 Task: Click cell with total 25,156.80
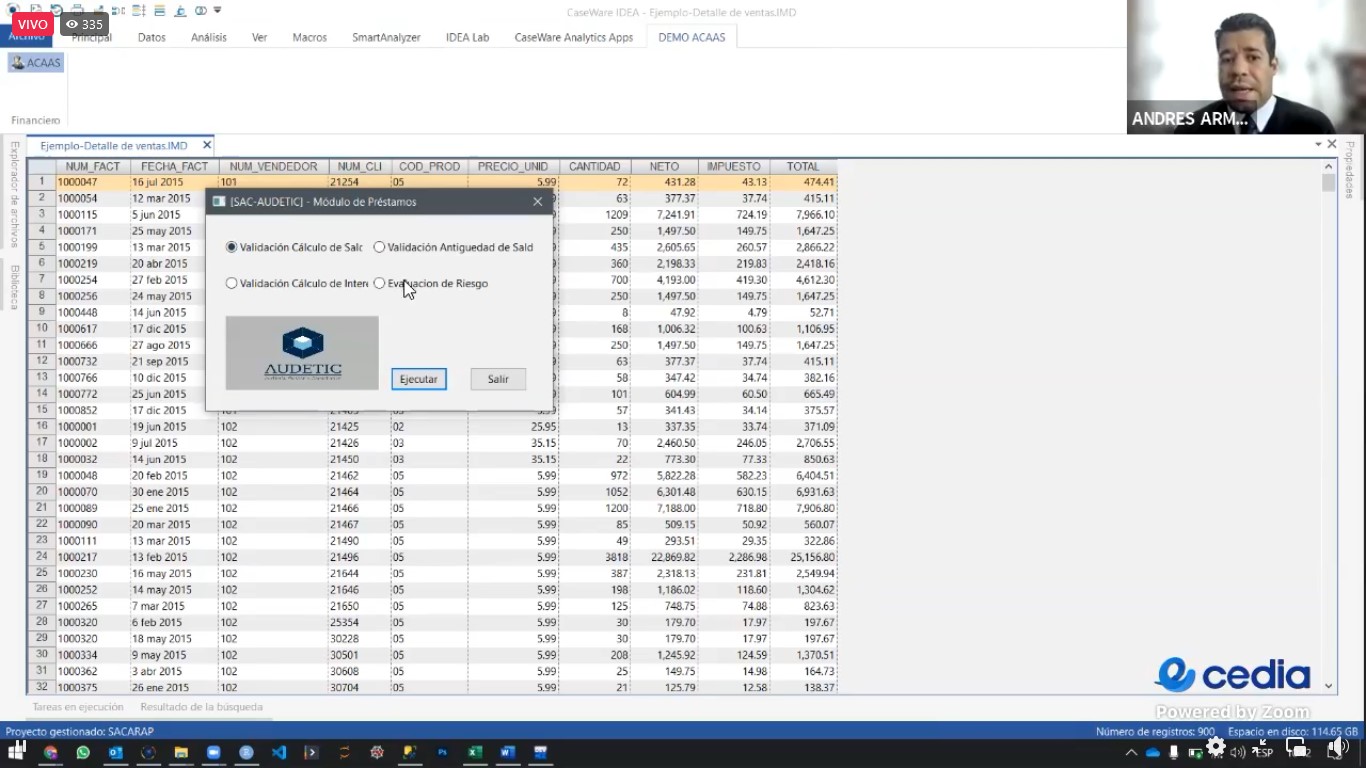tap(803, 557)
